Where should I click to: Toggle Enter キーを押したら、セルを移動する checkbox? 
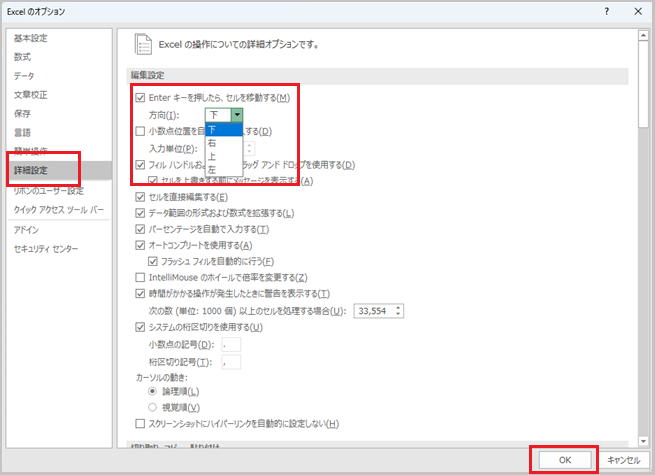[x=140, y=98]
